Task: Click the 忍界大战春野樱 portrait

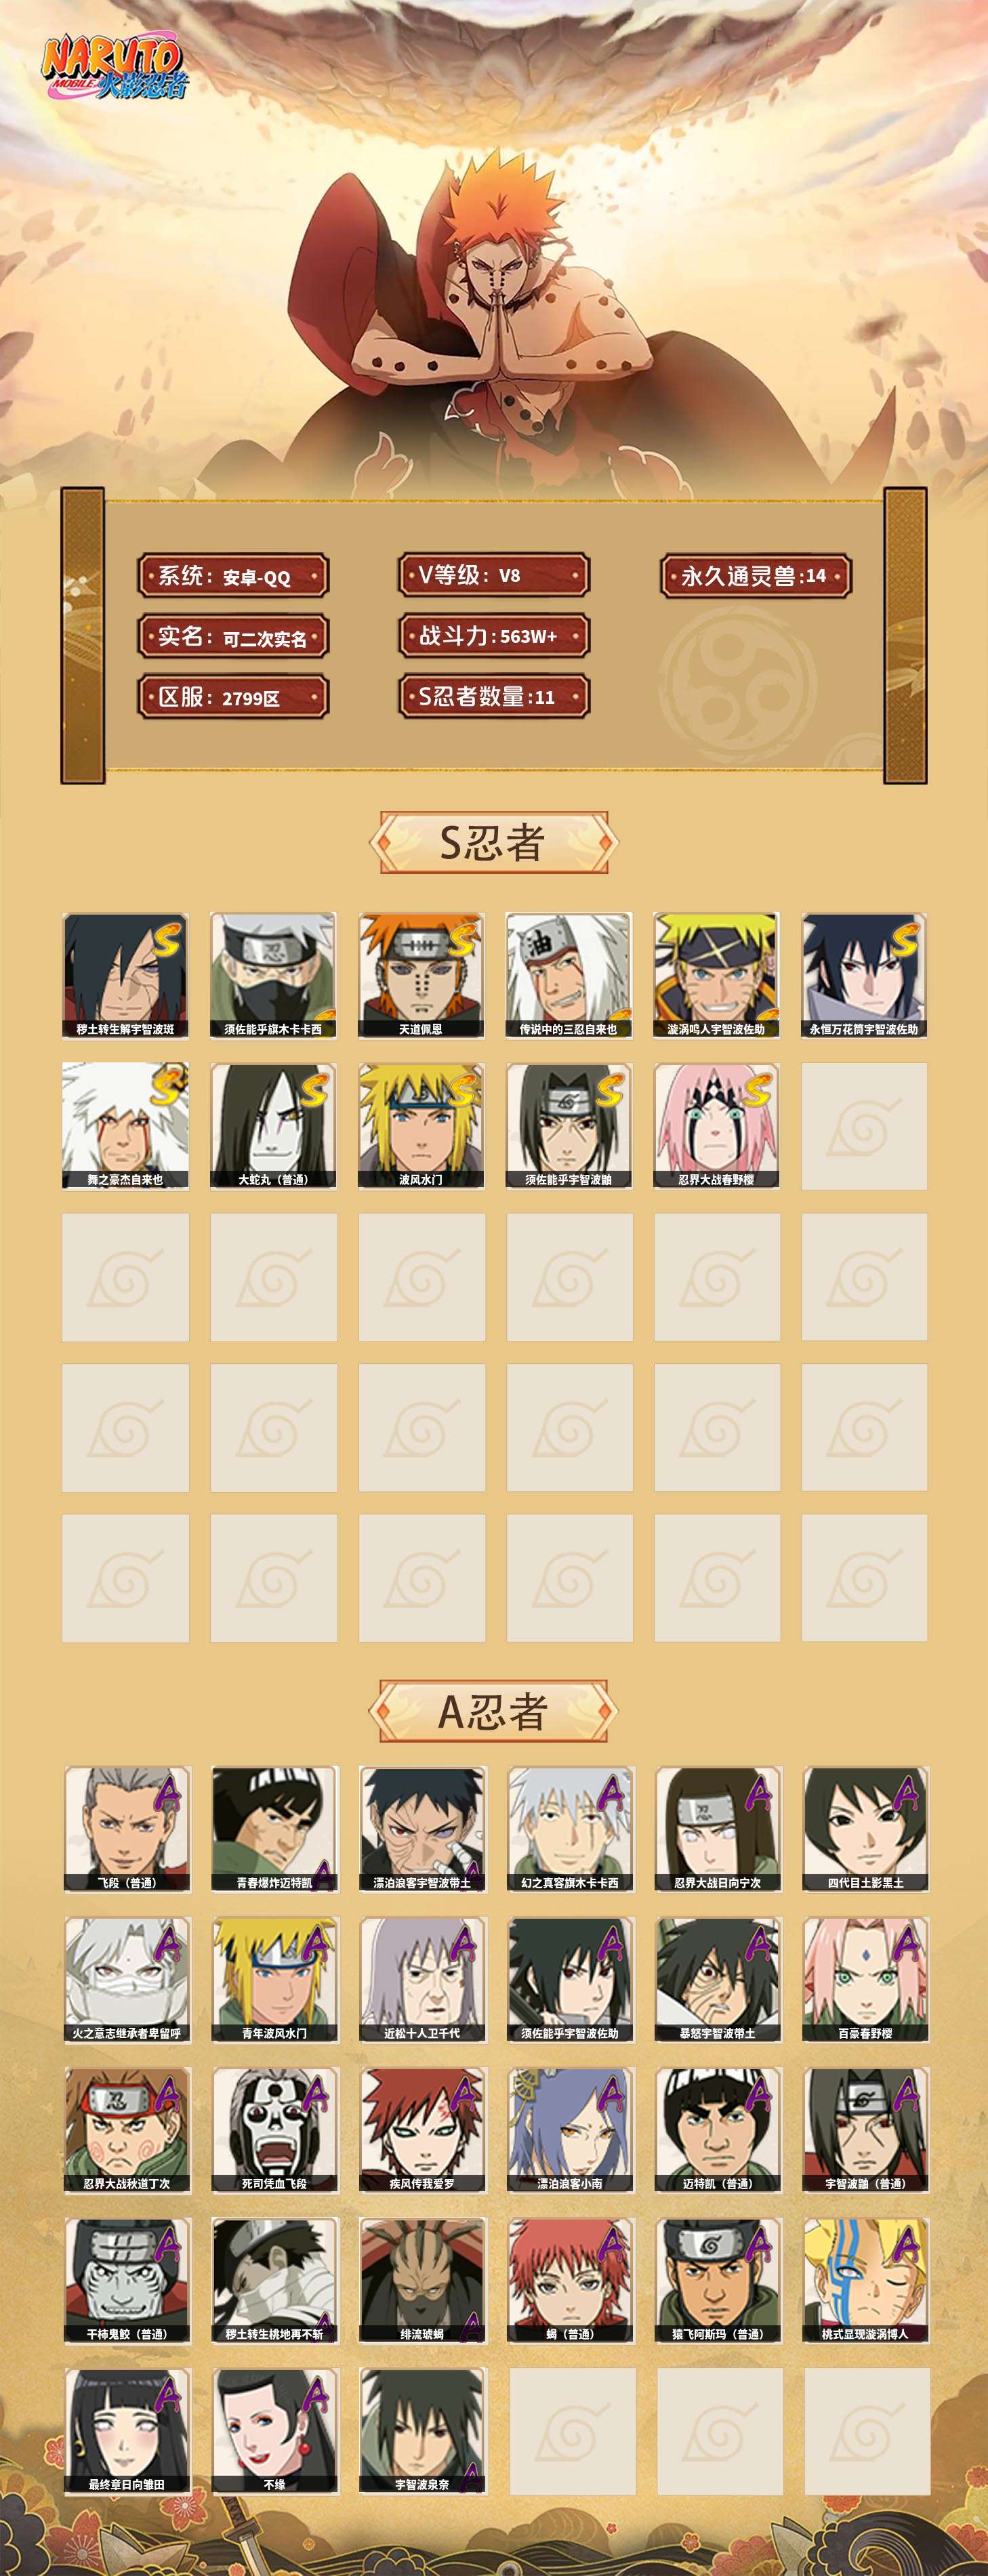Action: (716, 1126)
